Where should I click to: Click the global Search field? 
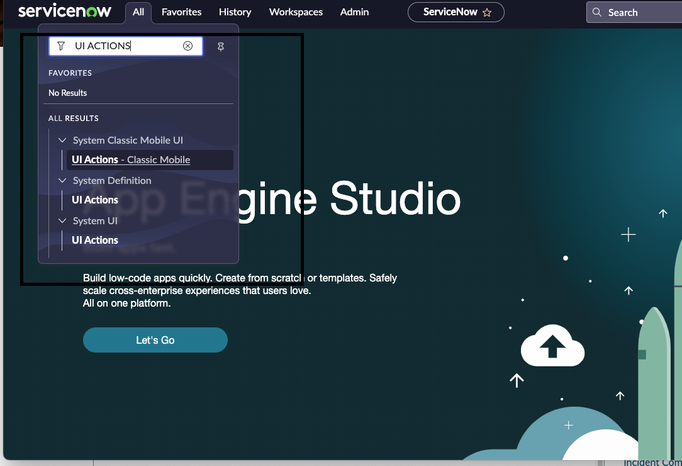[x=635, y=12]
